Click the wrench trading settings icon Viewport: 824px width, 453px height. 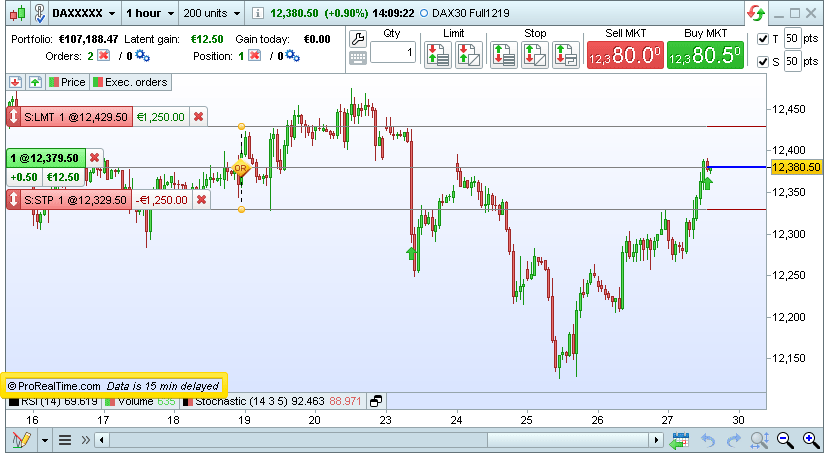(x=358, y=36)
